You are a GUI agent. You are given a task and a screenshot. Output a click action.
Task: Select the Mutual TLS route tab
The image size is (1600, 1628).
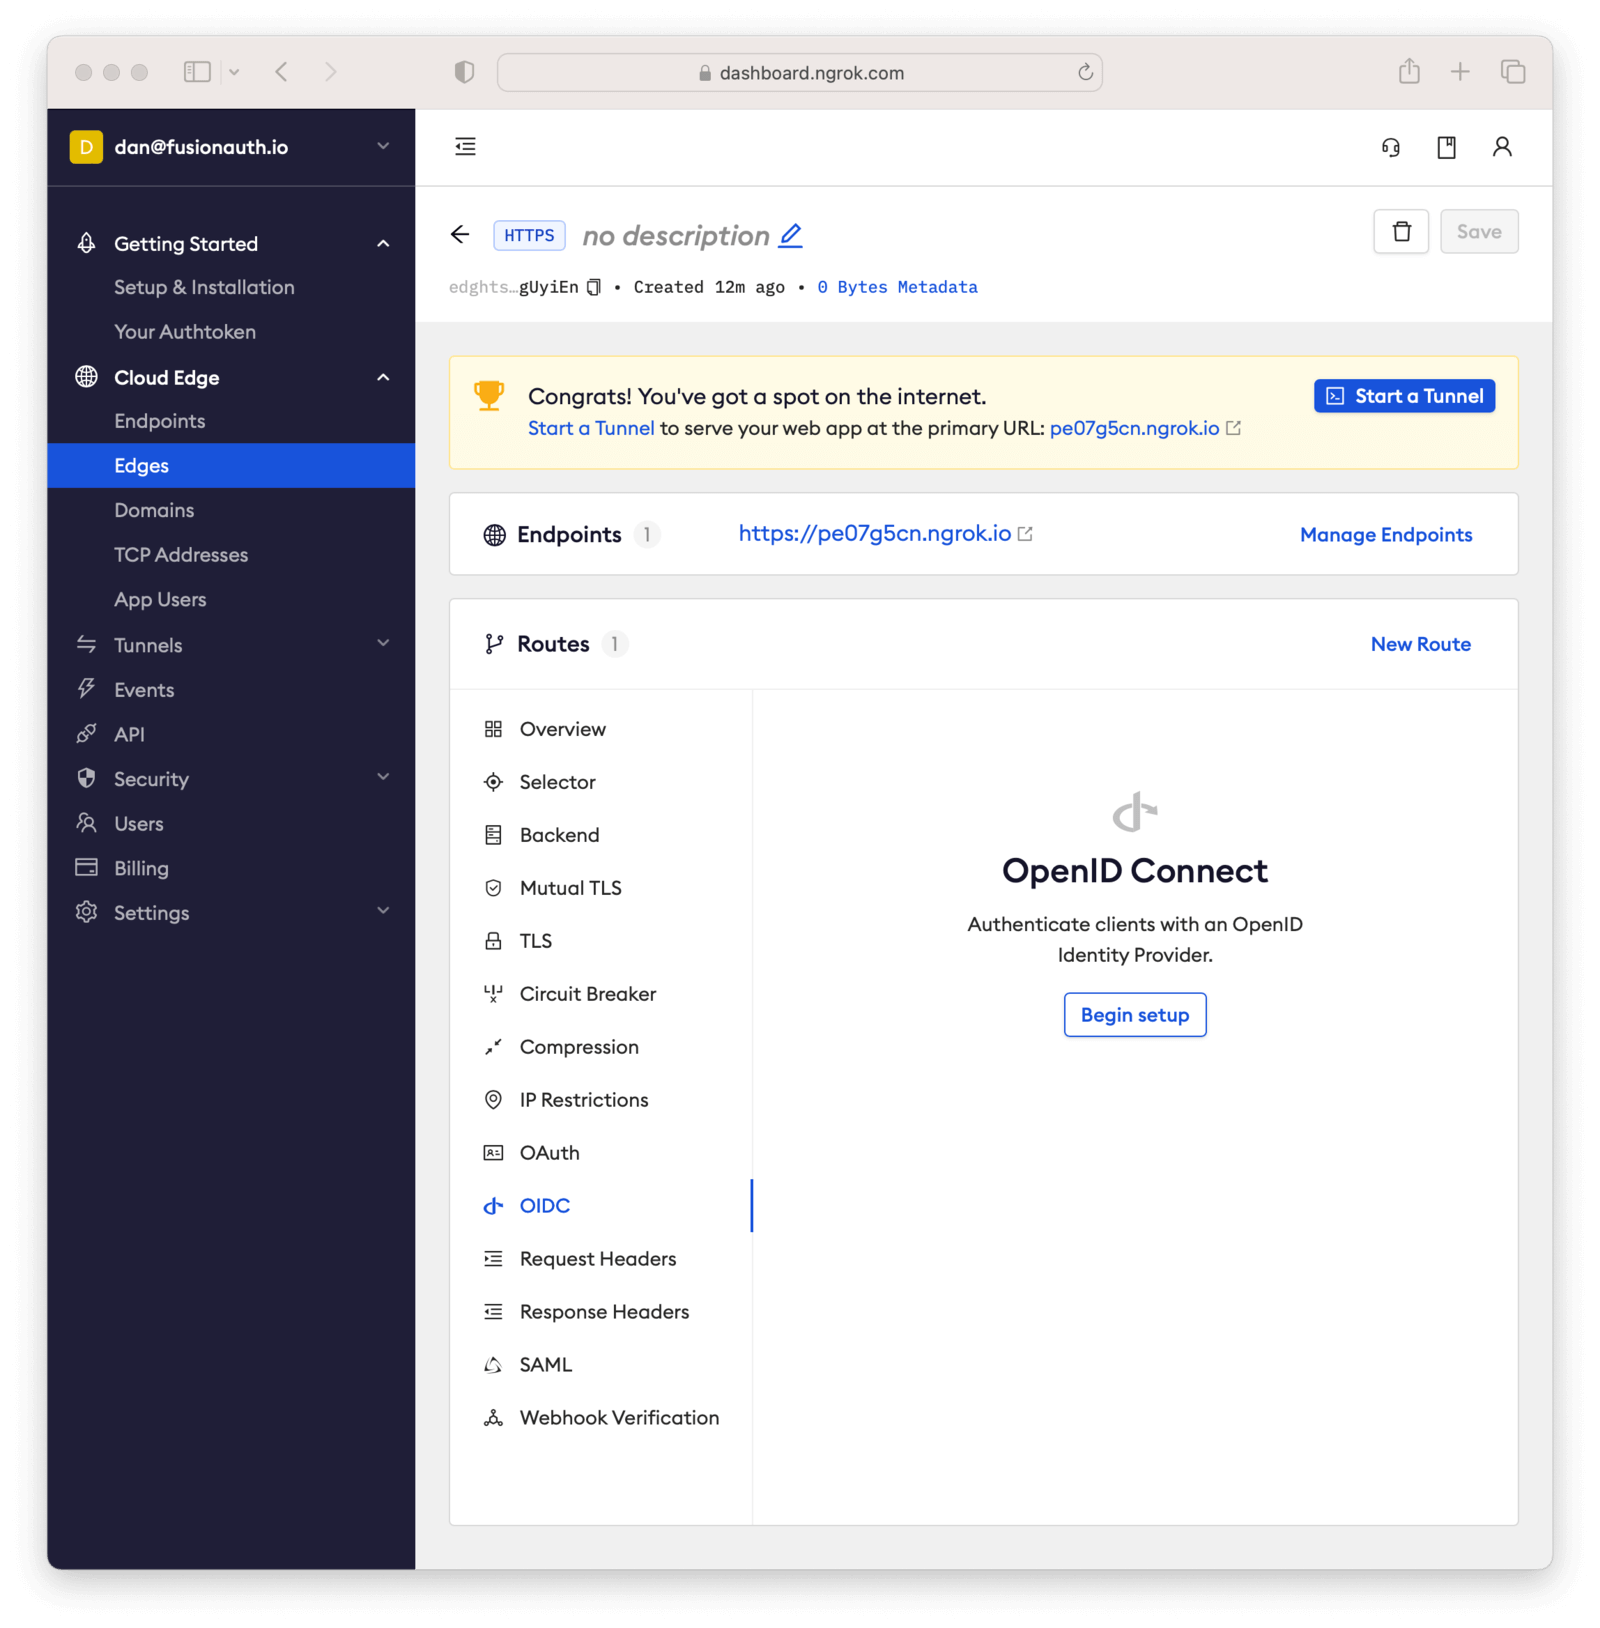point(601,888)
